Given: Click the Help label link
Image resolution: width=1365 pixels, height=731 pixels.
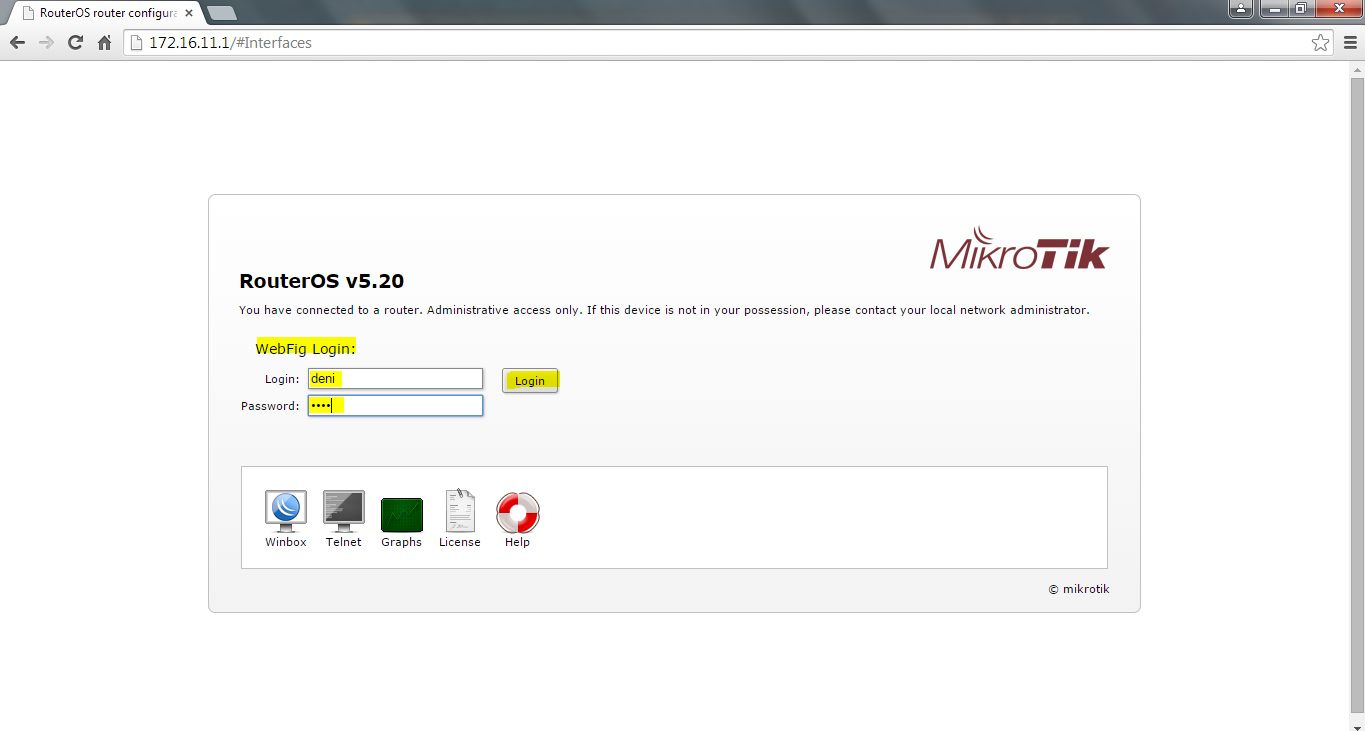Looking at the screenshot, I should pos(517,542).
